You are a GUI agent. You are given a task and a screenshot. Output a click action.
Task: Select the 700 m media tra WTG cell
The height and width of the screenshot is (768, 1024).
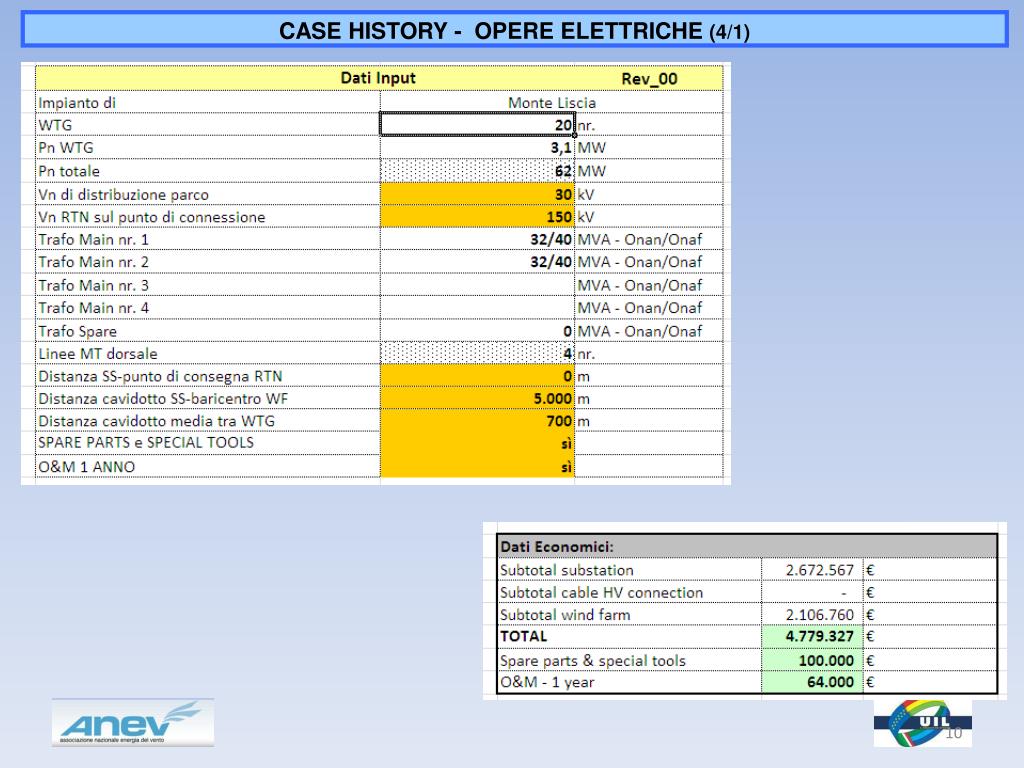(477, 421)
